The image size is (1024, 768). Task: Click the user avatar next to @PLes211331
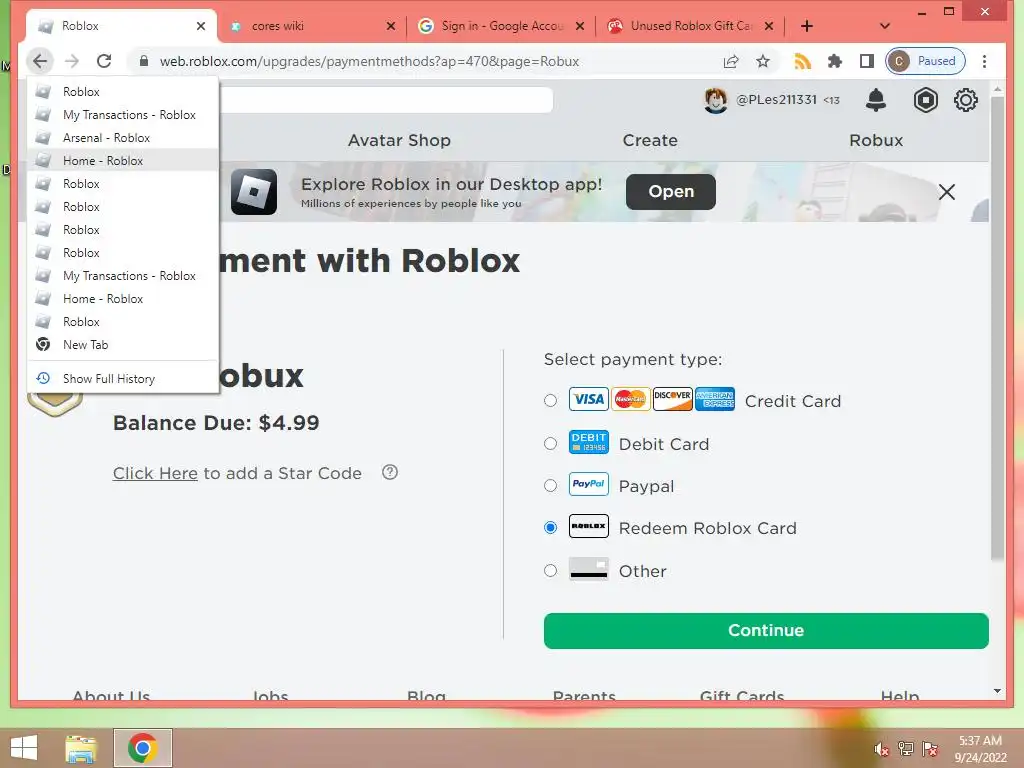pyautogui.click(x=716, y=100)
